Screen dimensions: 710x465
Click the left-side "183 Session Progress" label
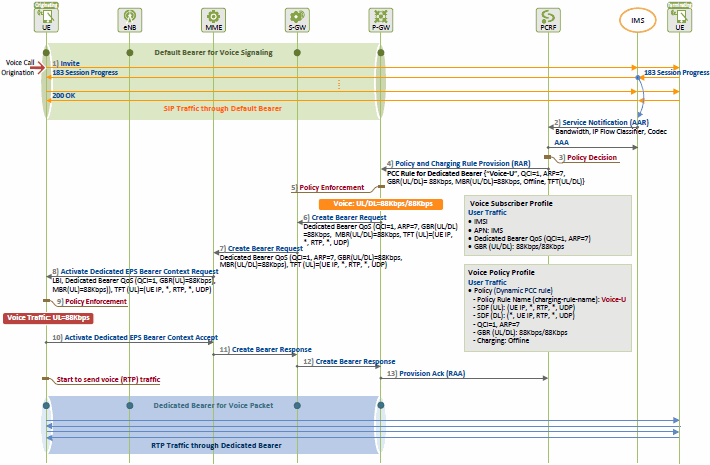[85, 72]
